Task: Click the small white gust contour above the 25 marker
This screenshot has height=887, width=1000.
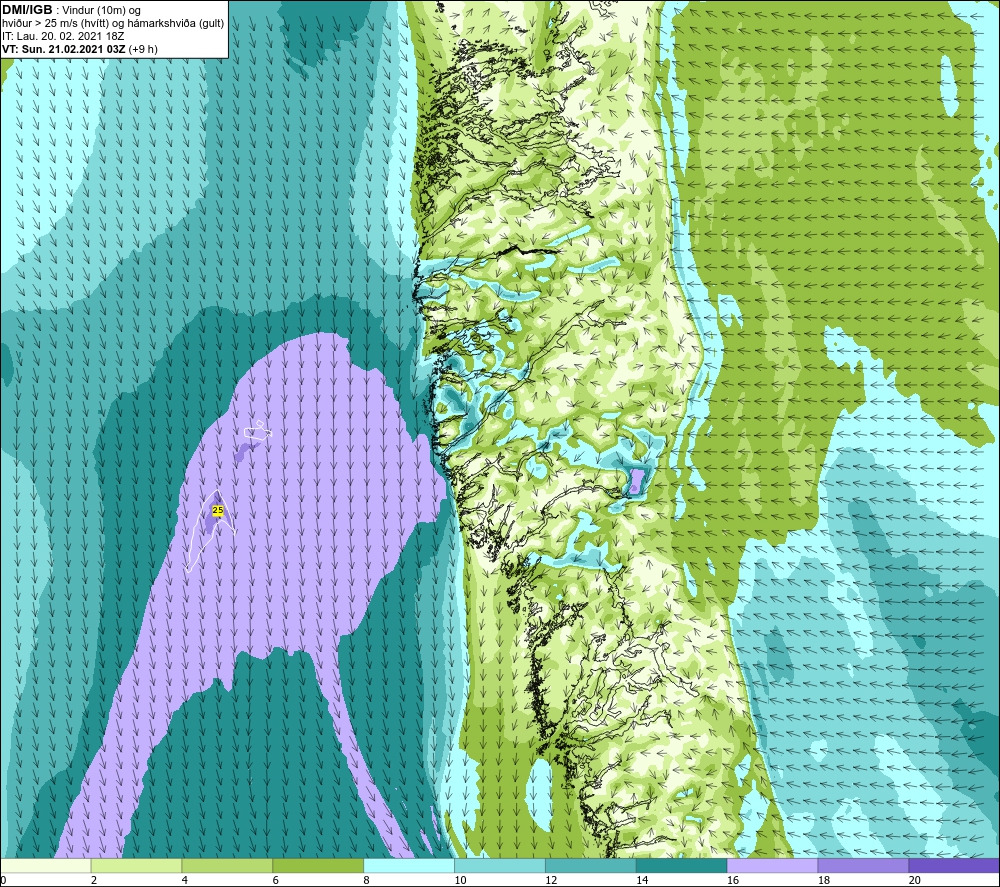Action: [x=258, y=430]
